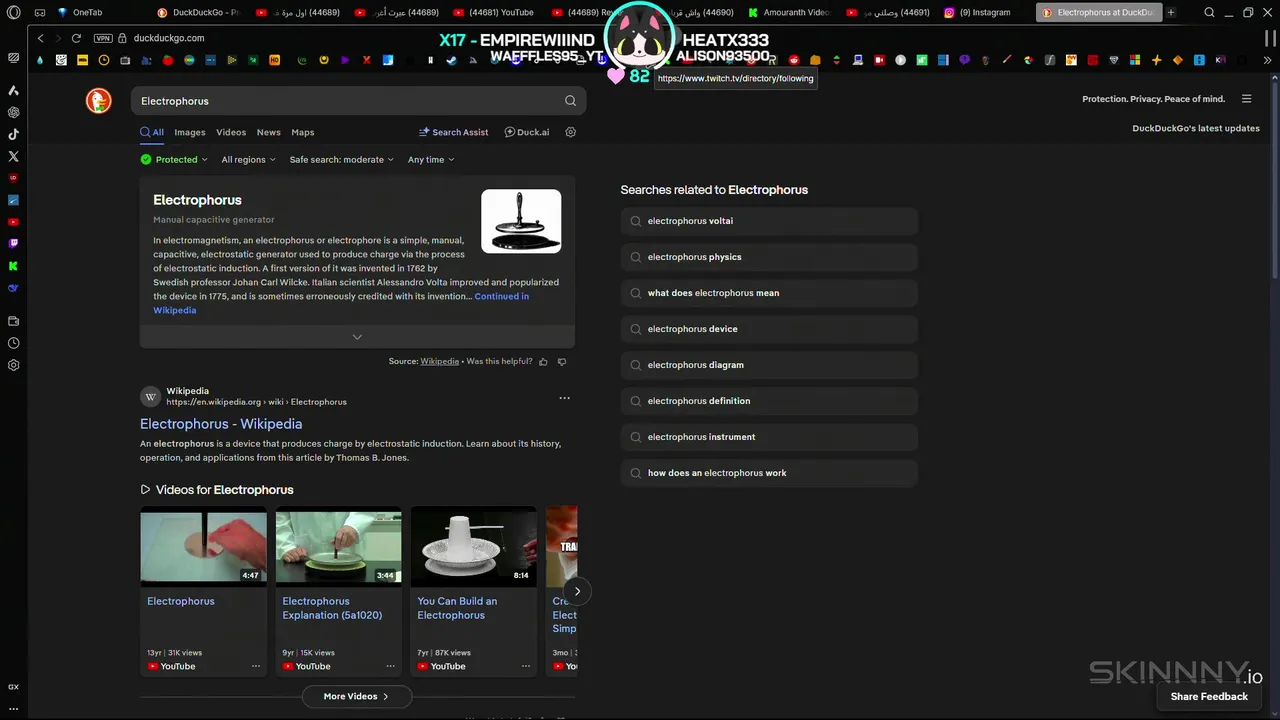Open the Opera menu logo icon

click(x=13, y=13)
